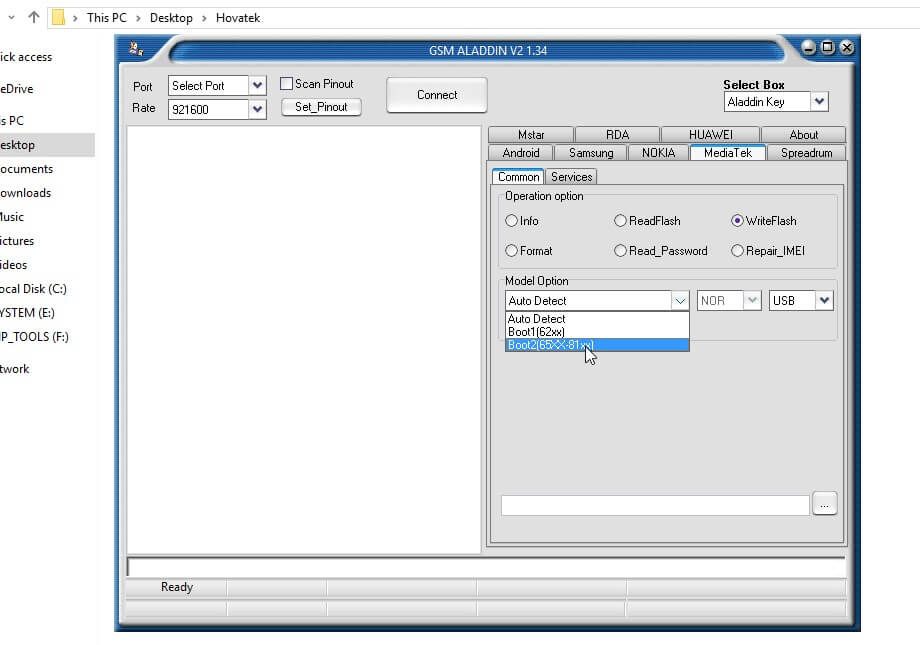
Task: Select the MediaTek tab
Action: [728, 153]
